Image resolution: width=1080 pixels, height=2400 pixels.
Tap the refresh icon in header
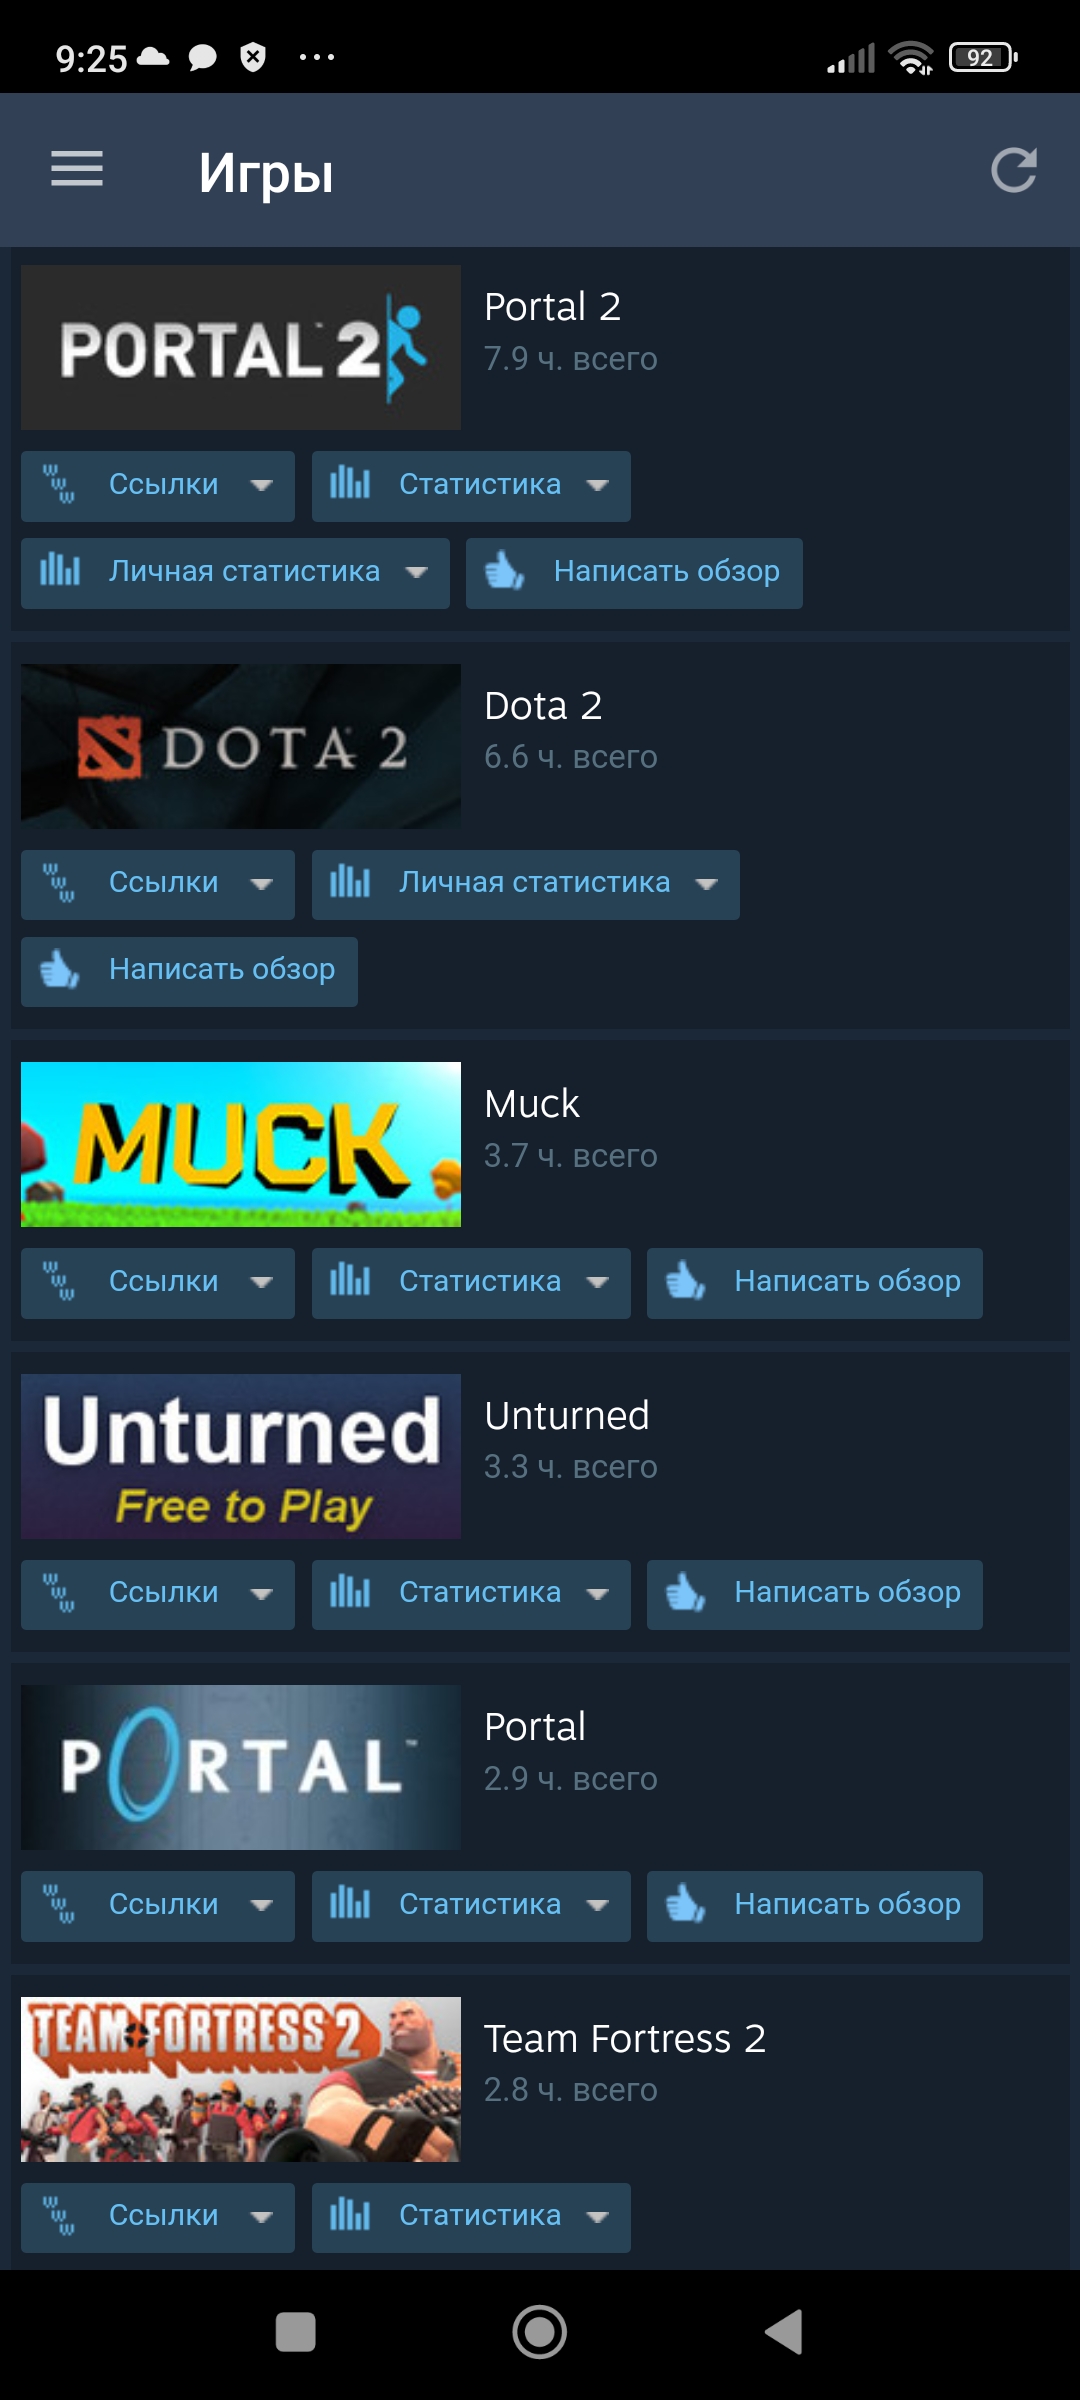[x=1013, y=170]
